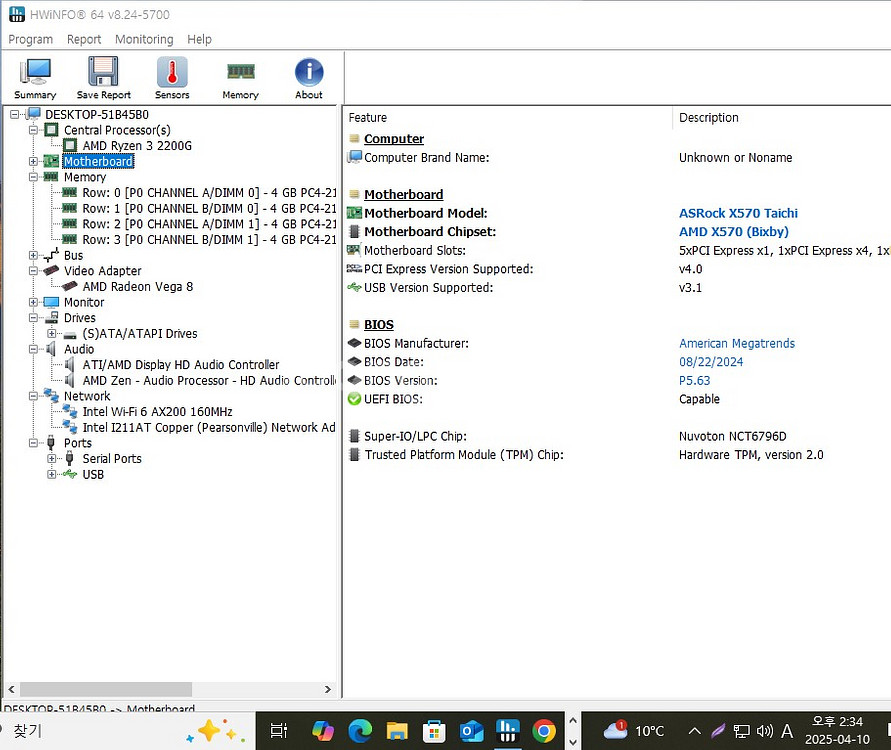Collapse the Ports tree node
The width and height of the screenshot is (891, 750).
click(x=34, y=443)
